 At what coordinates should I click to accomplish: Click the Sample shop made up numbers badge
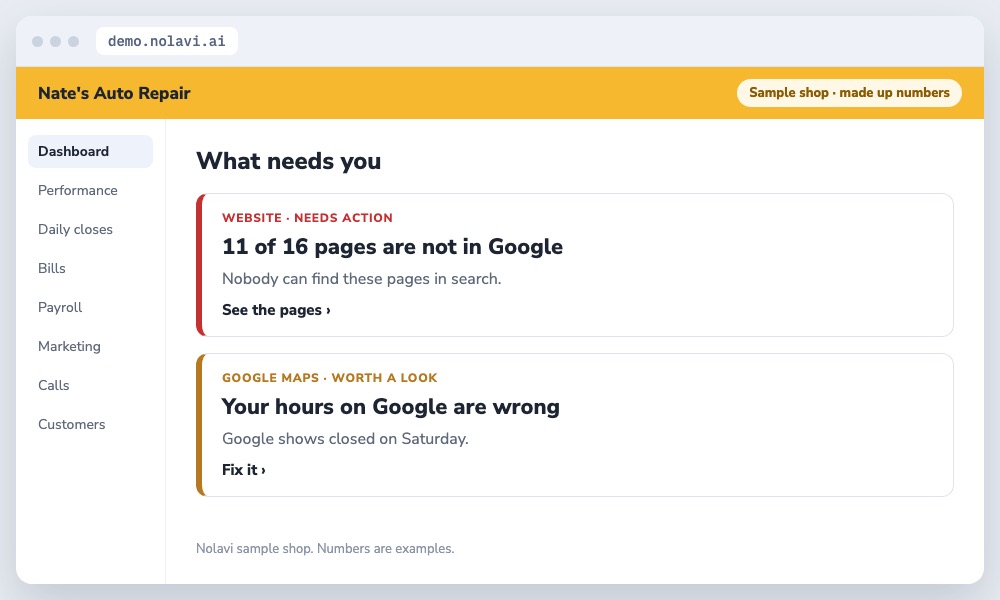click(849, 92)
